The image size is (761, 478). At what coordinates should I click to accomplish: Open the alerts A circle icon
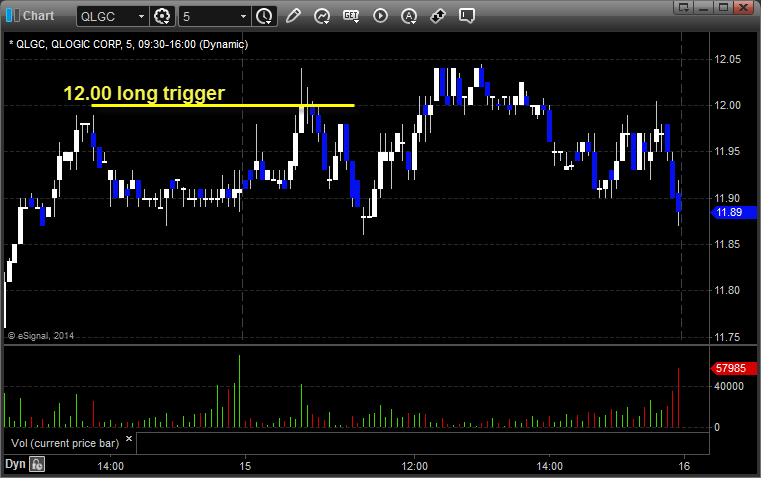click(x=409, y=16)
